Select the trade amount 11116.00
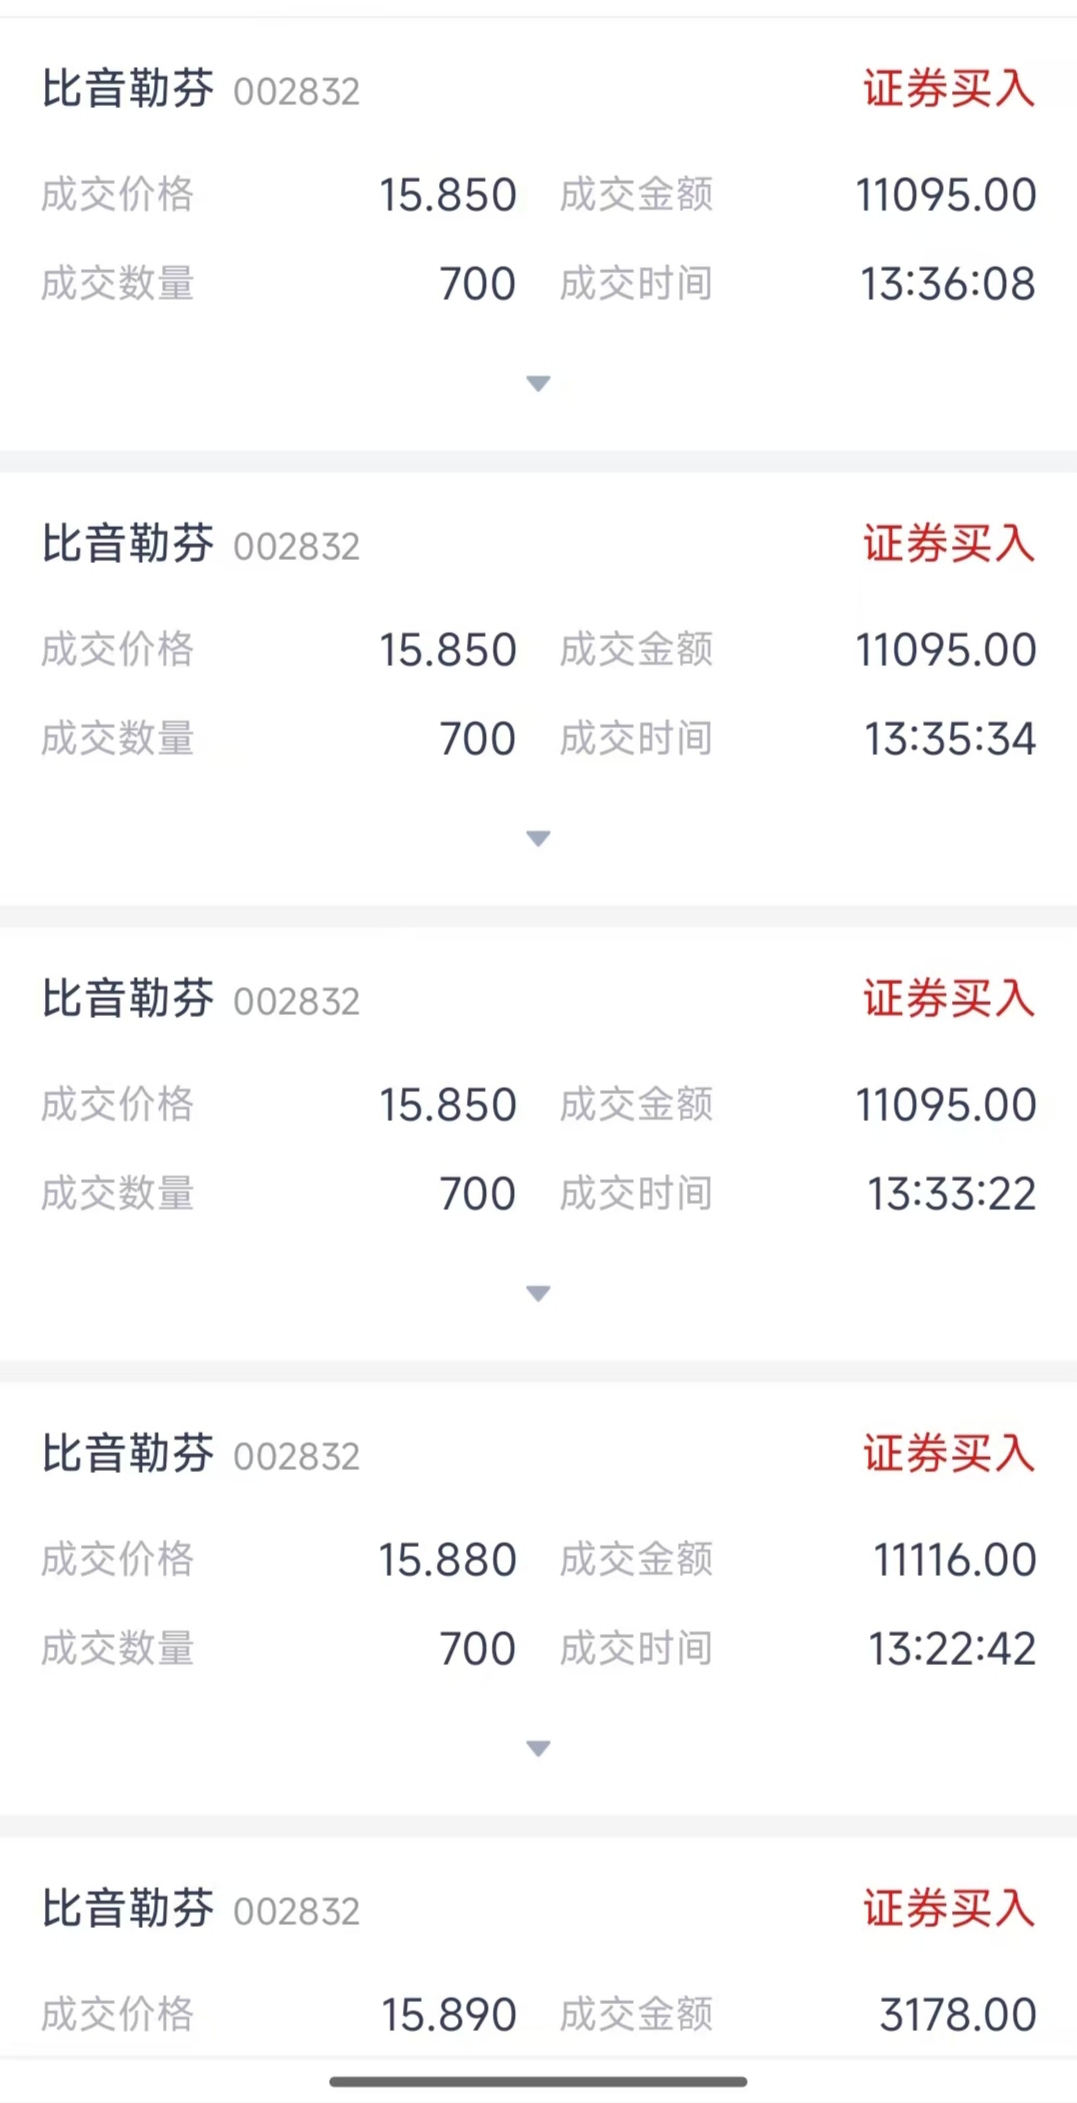Screen dimensions: 1077x2103 pyautogui.click(x=954, y=1560)
